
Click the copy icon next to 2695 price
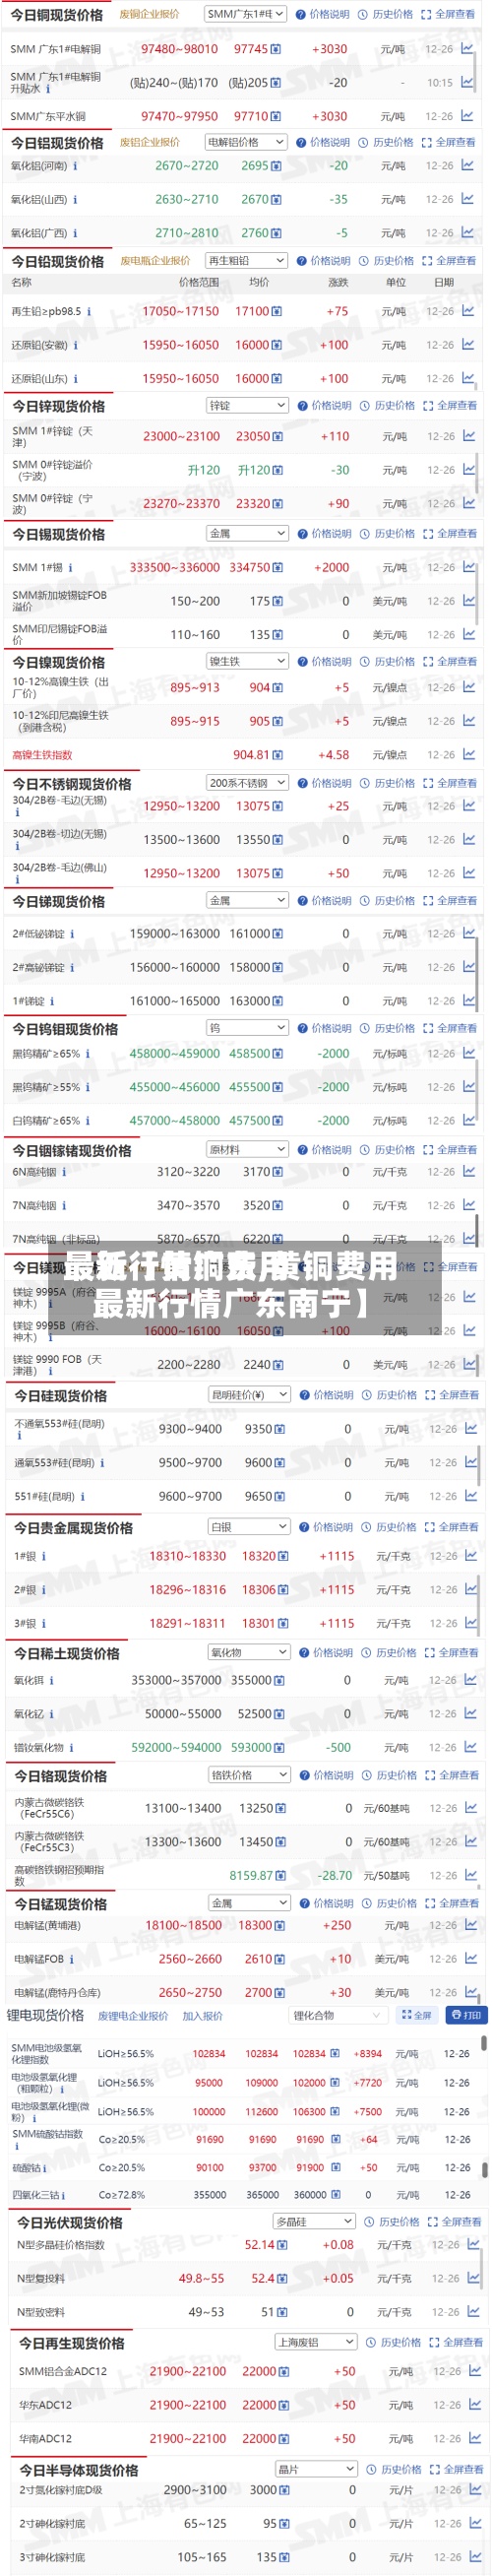point(276,166)
